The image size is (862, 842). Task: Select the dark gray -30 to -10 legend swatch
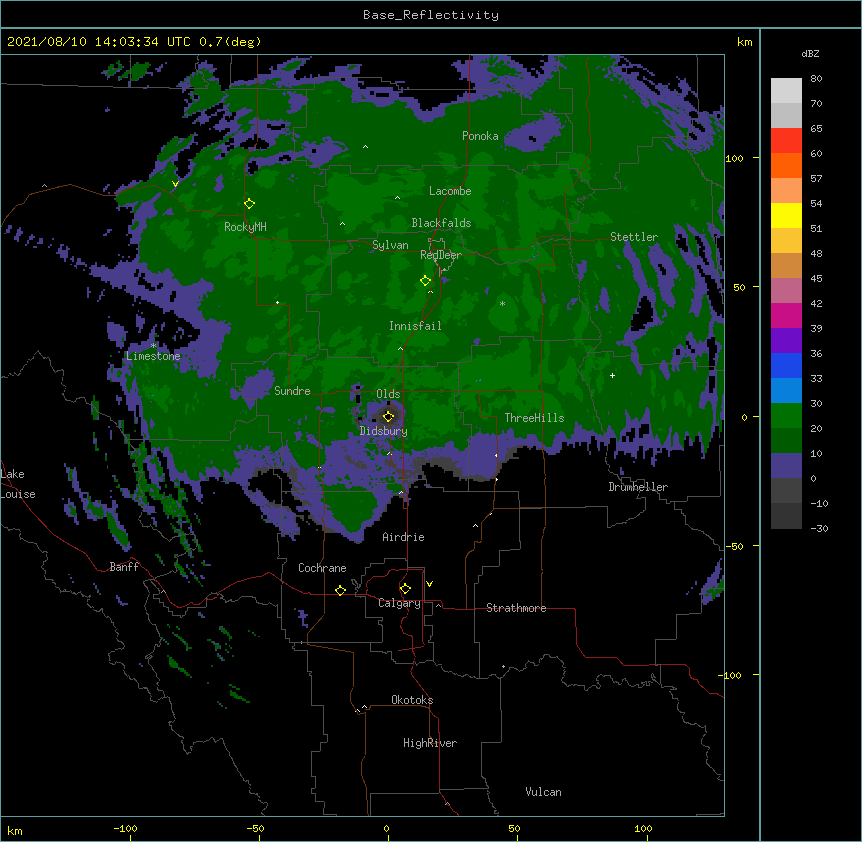786,516
